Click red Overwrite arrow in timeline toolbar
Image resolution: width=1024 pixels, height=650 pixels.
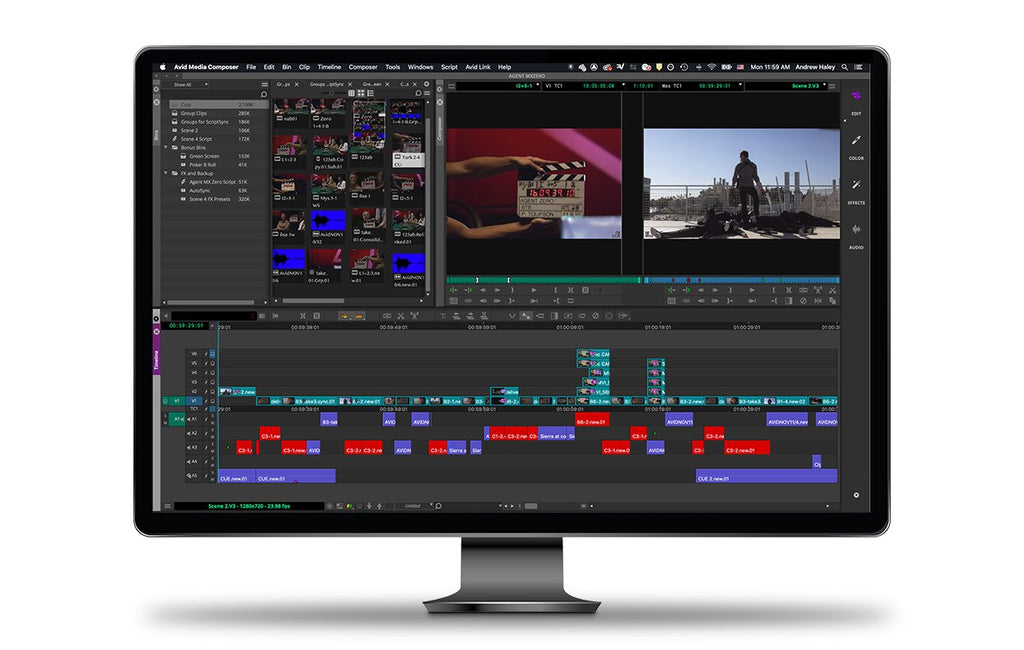pyautogui.click(x=359, y=316)
